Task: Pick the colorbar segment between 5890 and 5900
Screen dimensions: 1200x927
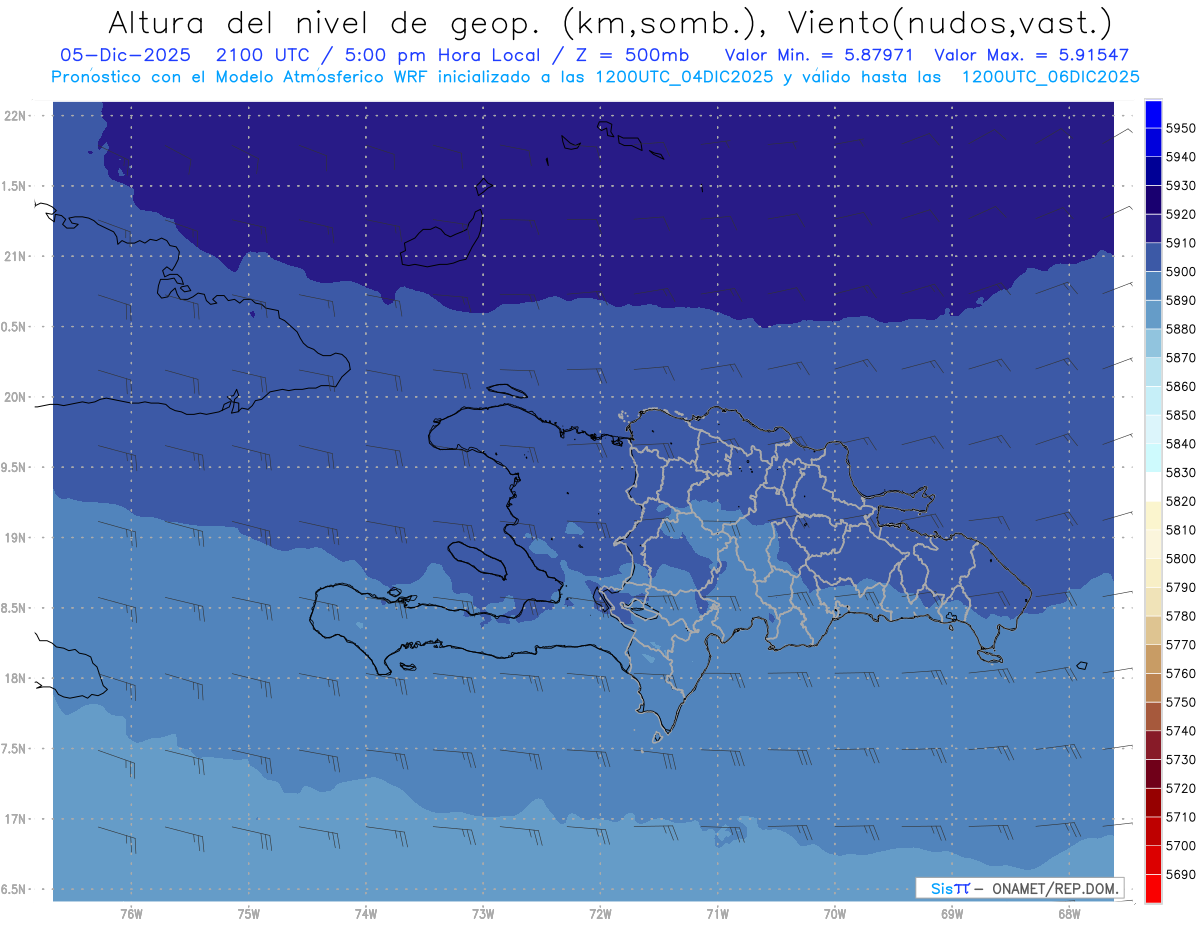Action: 1153,286
